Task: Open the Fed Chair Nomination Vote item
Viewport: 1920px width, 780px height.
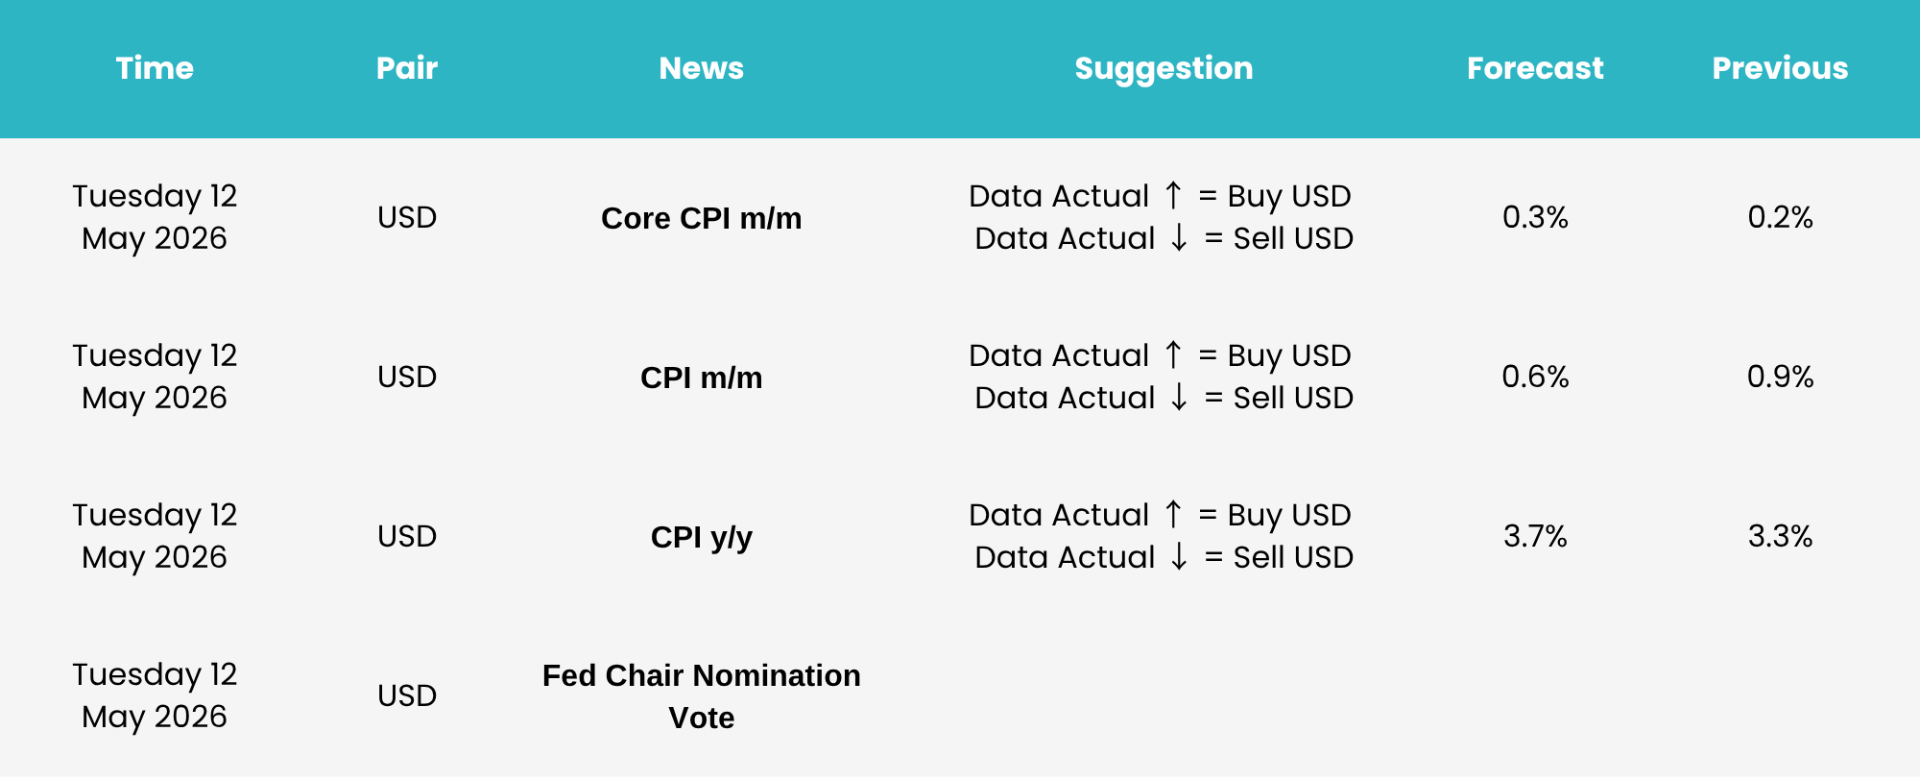Action: click(701, 697)
